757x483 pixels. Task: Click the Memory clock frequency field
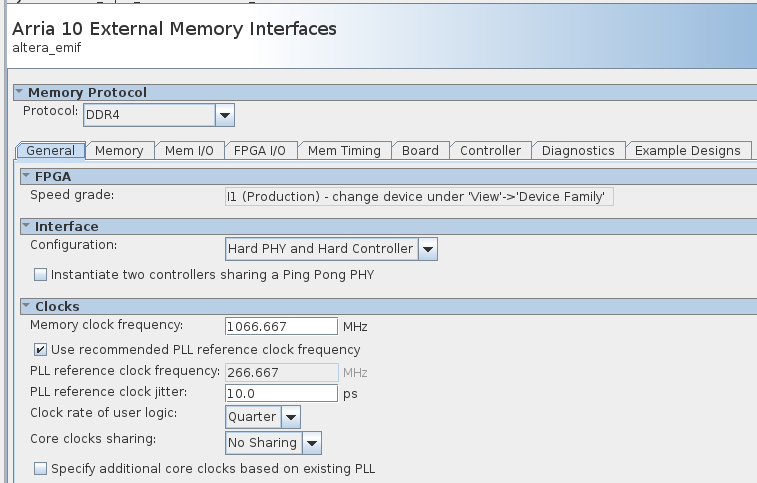(x=281, y=326)
